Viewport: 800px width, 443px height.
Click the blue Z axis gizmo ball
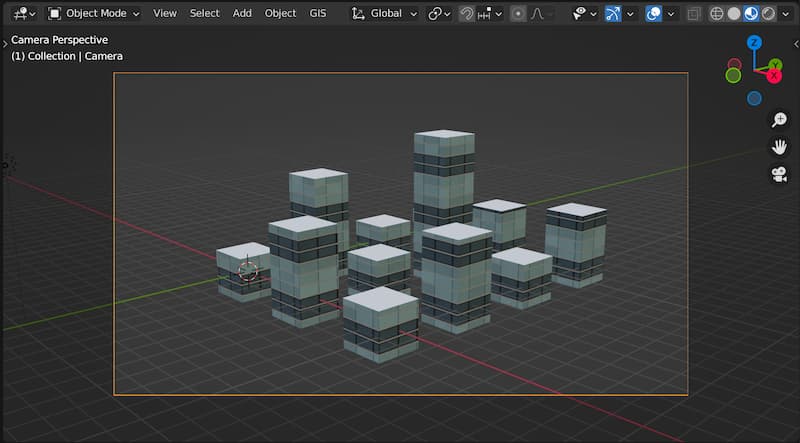[754, 43]
